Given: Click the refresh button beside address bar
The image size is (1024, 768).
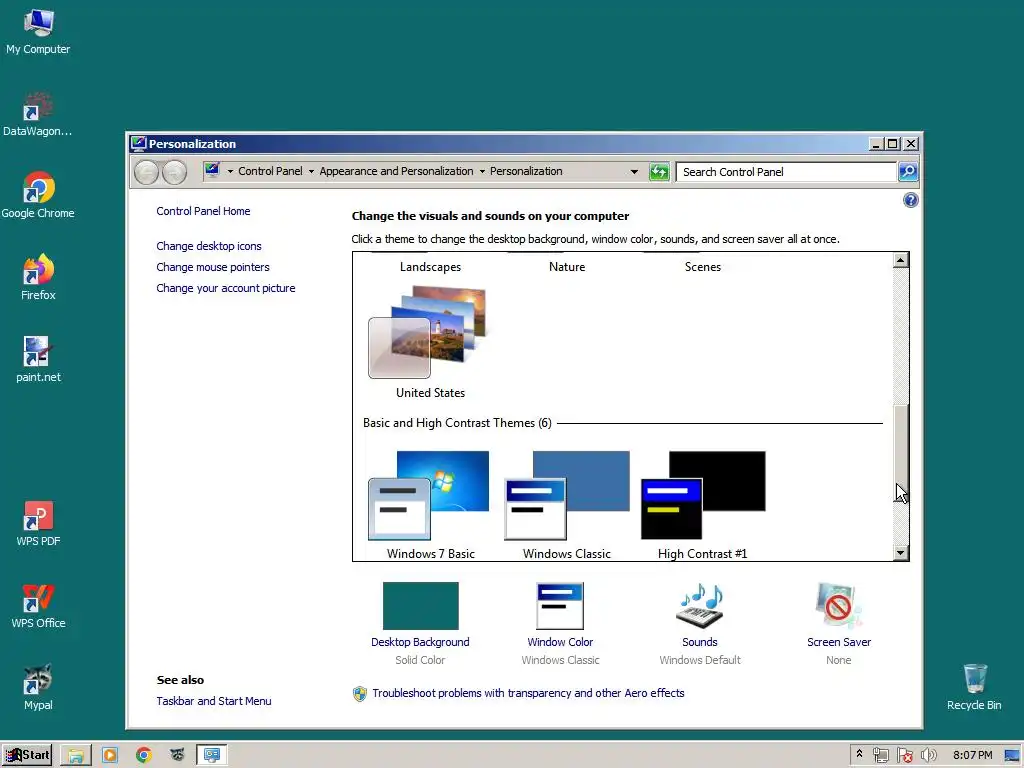Looking at the screenshot, I should pos(659,172).
